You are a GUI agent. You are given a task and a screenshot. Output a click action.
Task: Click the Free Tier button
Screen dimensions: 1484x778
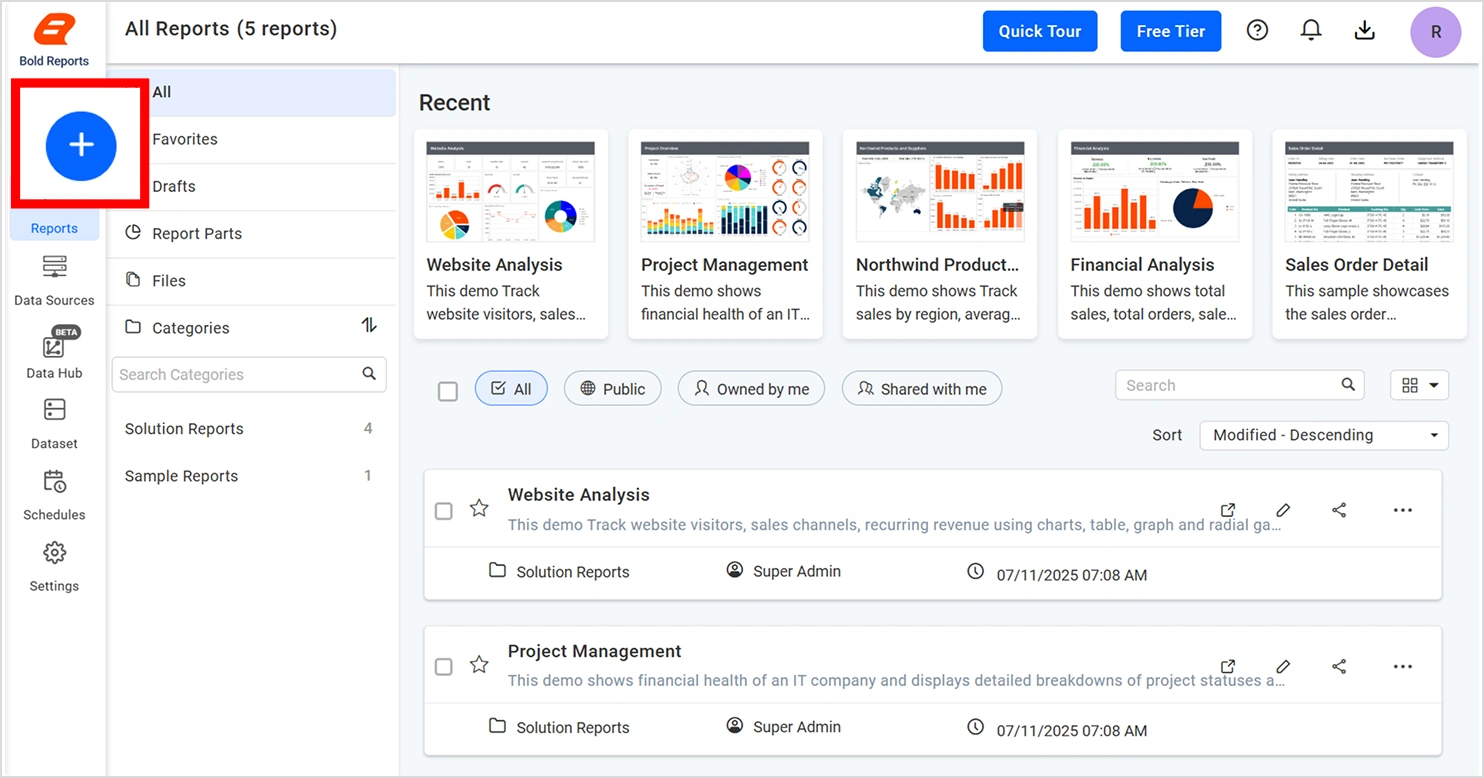[x=1171, y=31]
